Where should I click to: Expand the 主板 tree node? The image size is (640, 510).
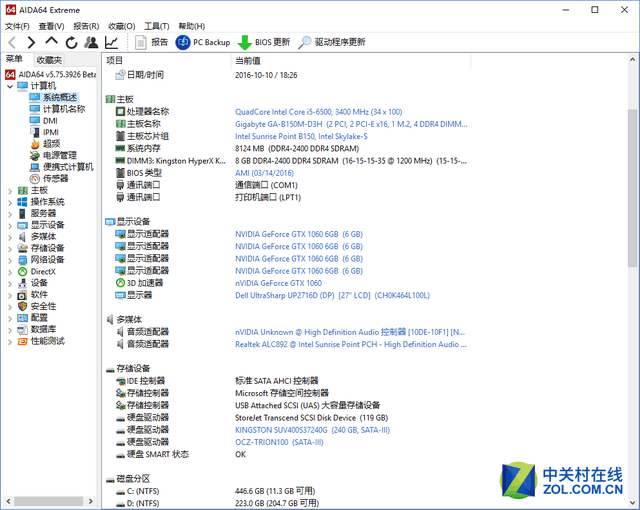(10, 190)
